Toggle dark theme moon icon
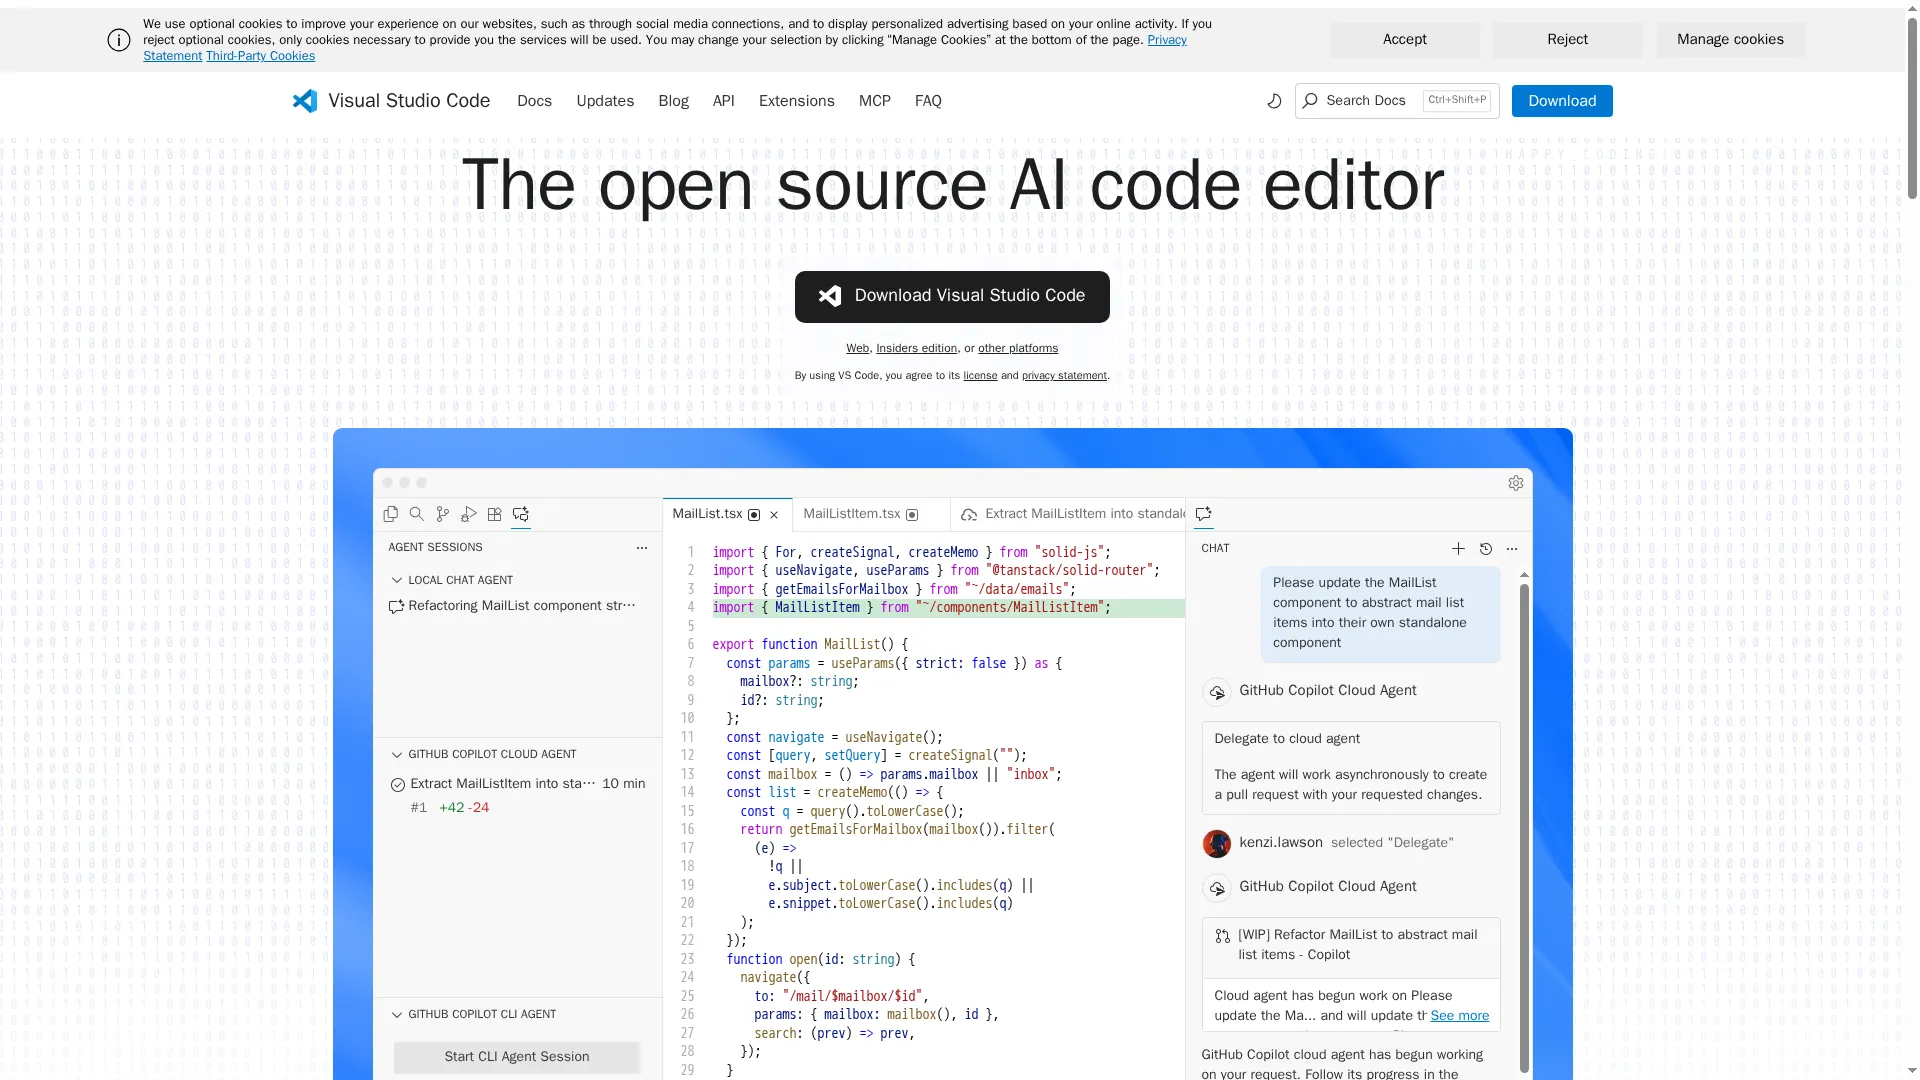 click(1274, 101)
